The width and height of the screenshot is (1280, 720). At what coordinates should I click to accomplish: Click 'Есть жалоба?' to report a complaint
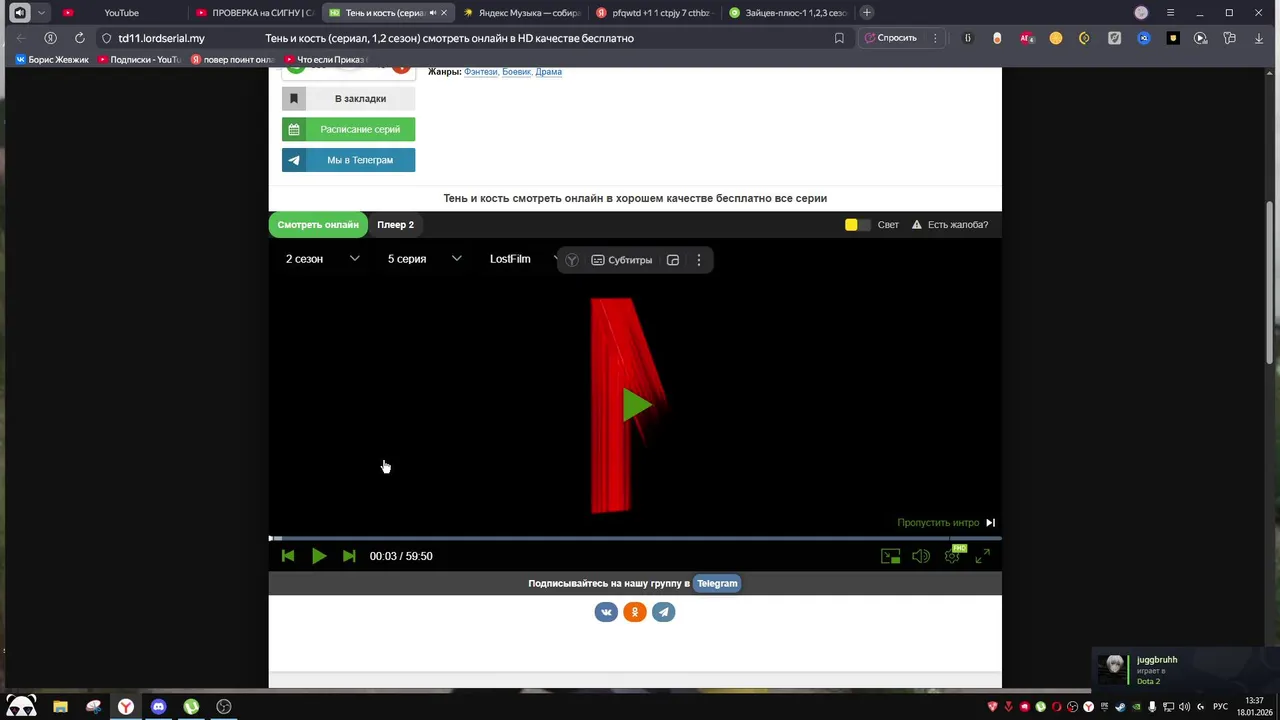(949, 225)
